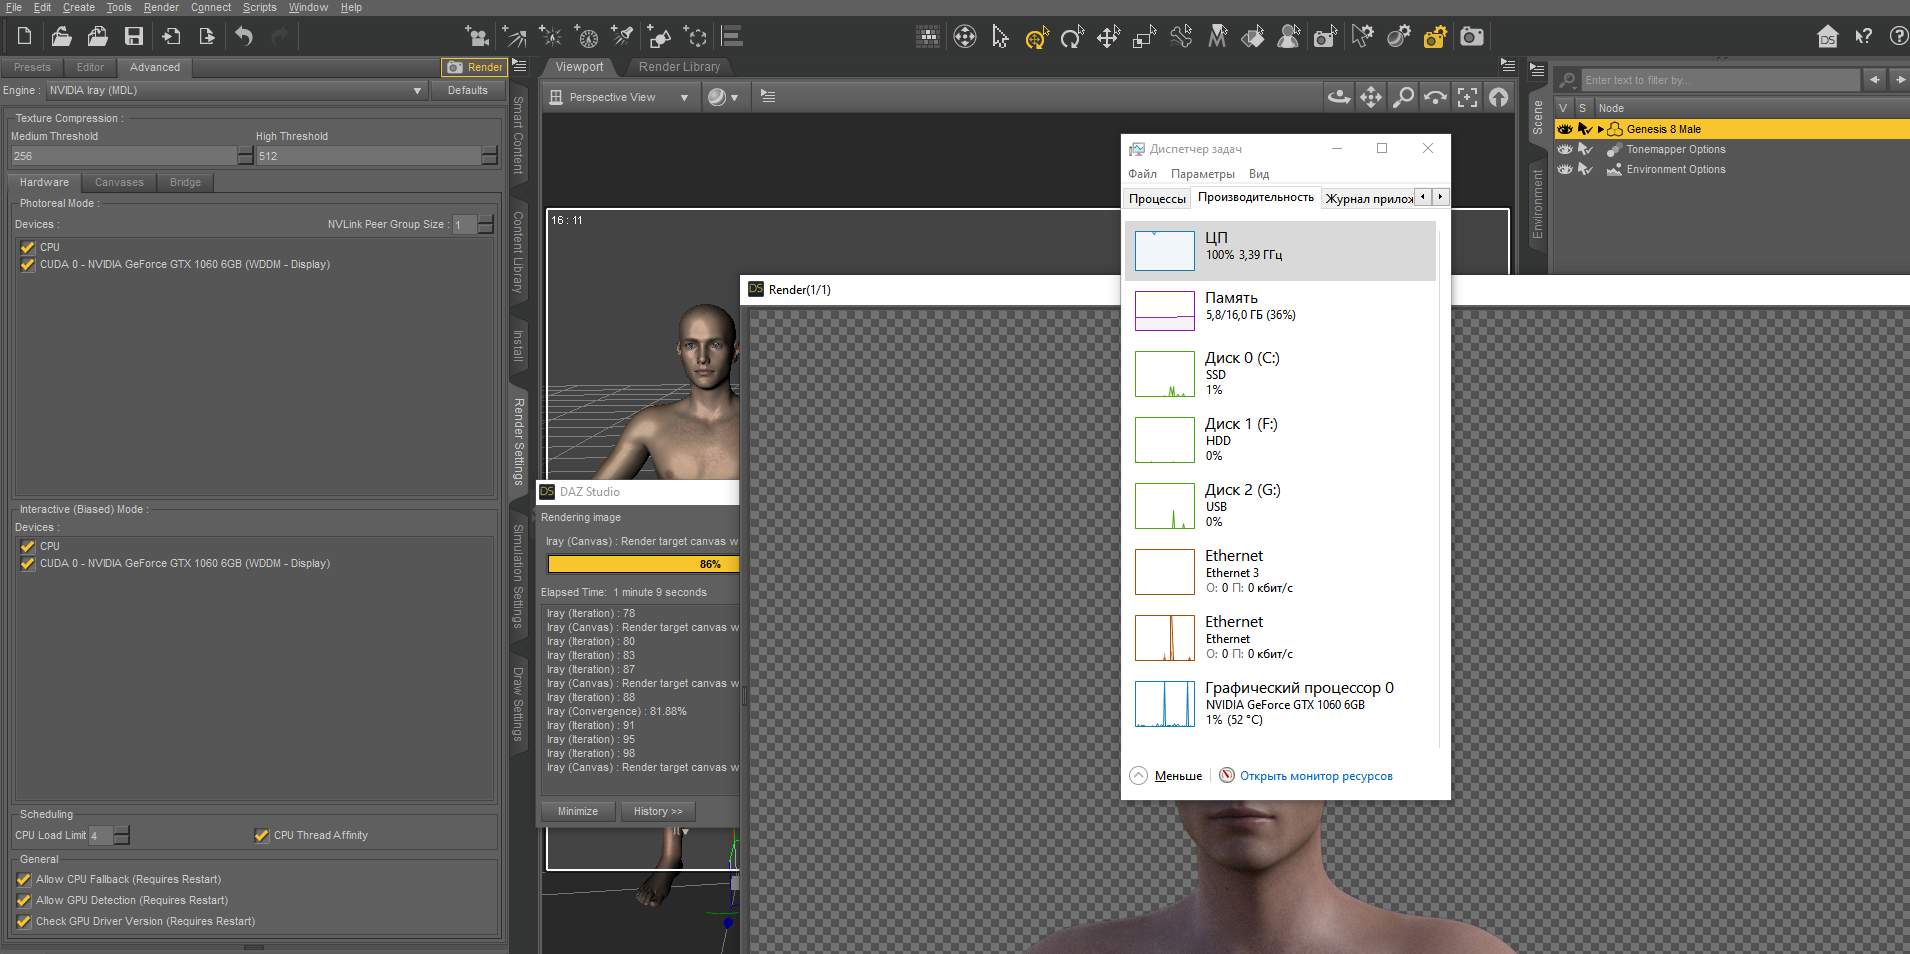Screen dimensions: 1910x954
Task: Select the Translate tool in toolbar
Action: 1108,38
